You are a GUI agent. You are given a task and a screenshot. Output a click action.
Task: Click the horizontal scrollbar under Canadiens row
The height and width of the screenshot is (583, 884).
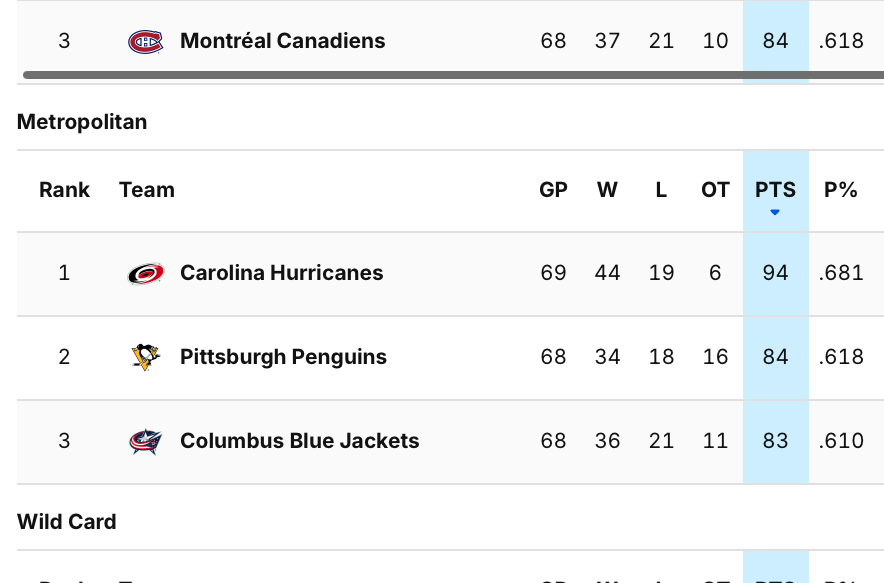450,75
